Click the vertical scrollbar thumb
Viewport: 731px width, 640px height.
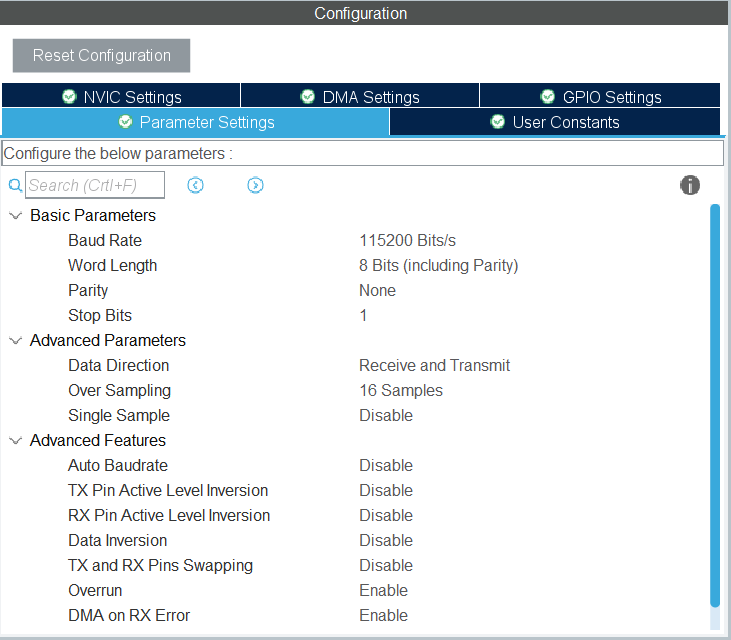[x=715, y=406]
